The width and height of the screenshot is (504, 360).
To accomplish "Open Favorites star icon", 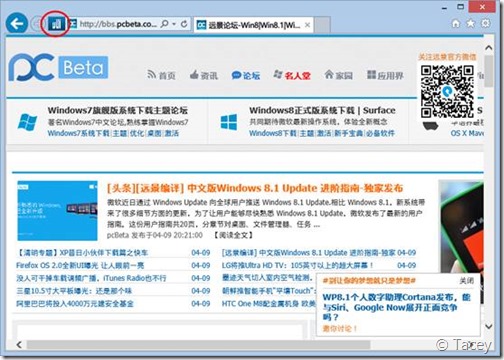I will [470, 23].
